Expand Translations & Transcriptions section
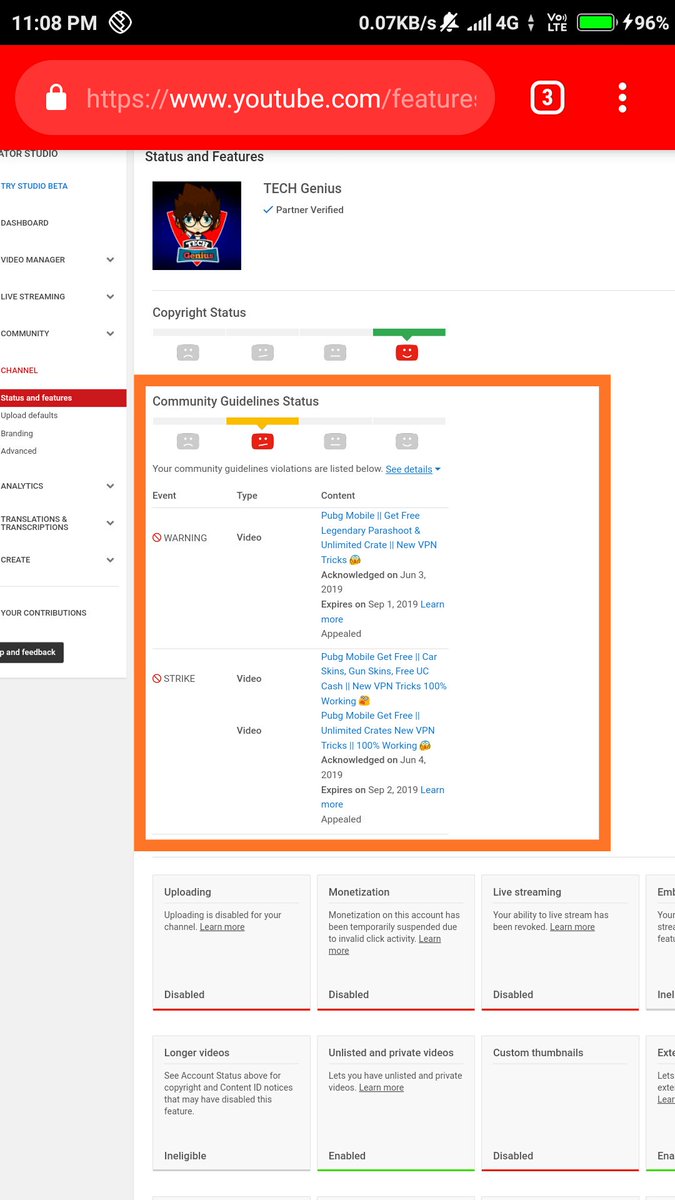Image resolution: width=675 pixels, height=1200 pixels. [x=110, y=523]
